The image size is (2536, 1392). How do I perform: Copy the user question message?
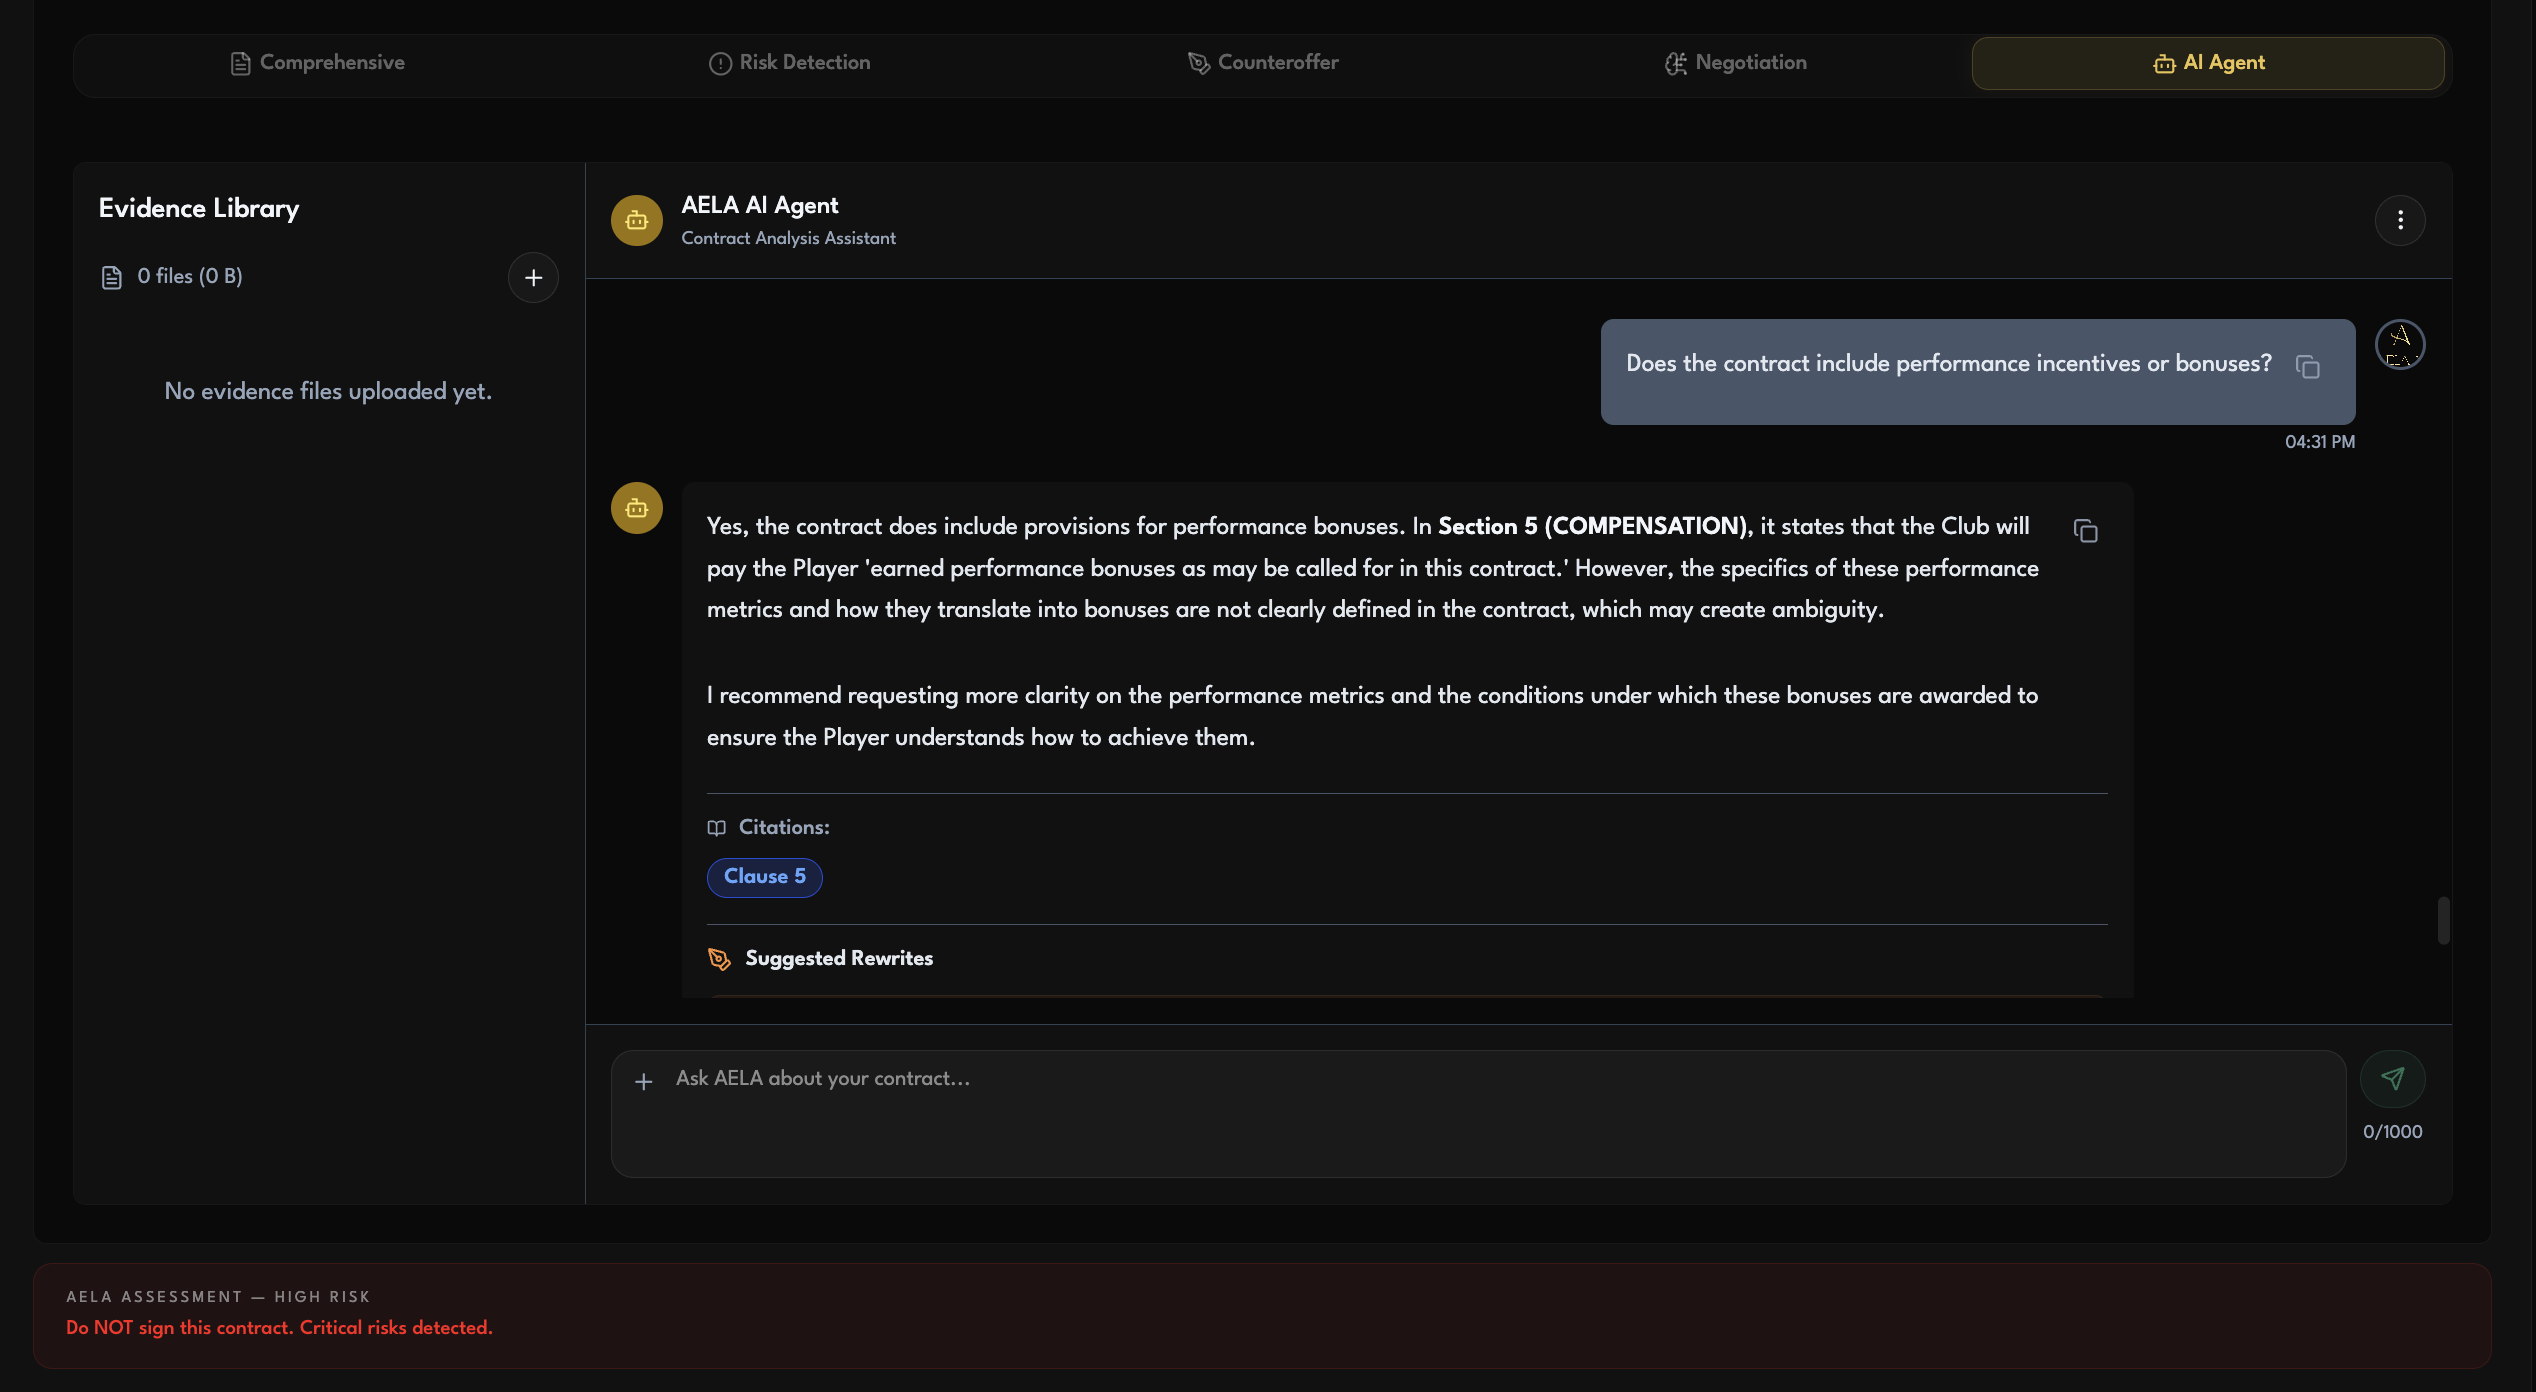coord(2308,367)
